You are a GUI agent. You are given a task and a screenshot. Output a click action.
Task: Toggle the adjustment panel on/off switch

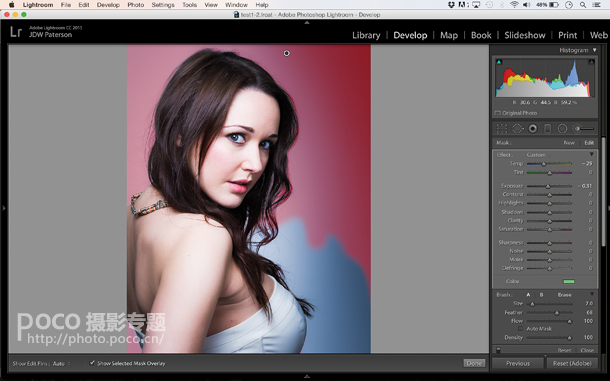click(498, 350)
